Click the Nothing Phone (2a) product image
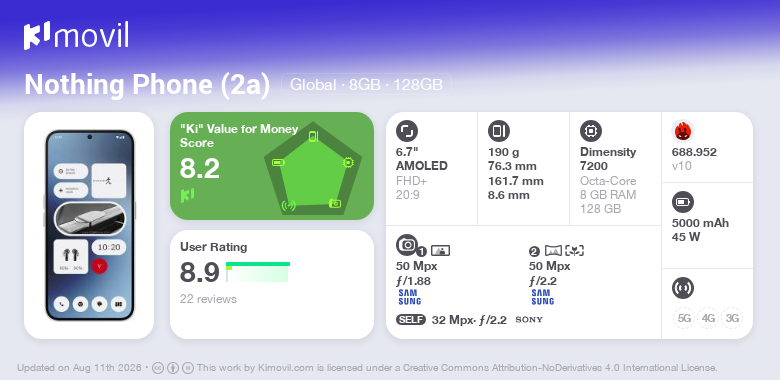Screen dimensions: 780x380 pos(89,225)
